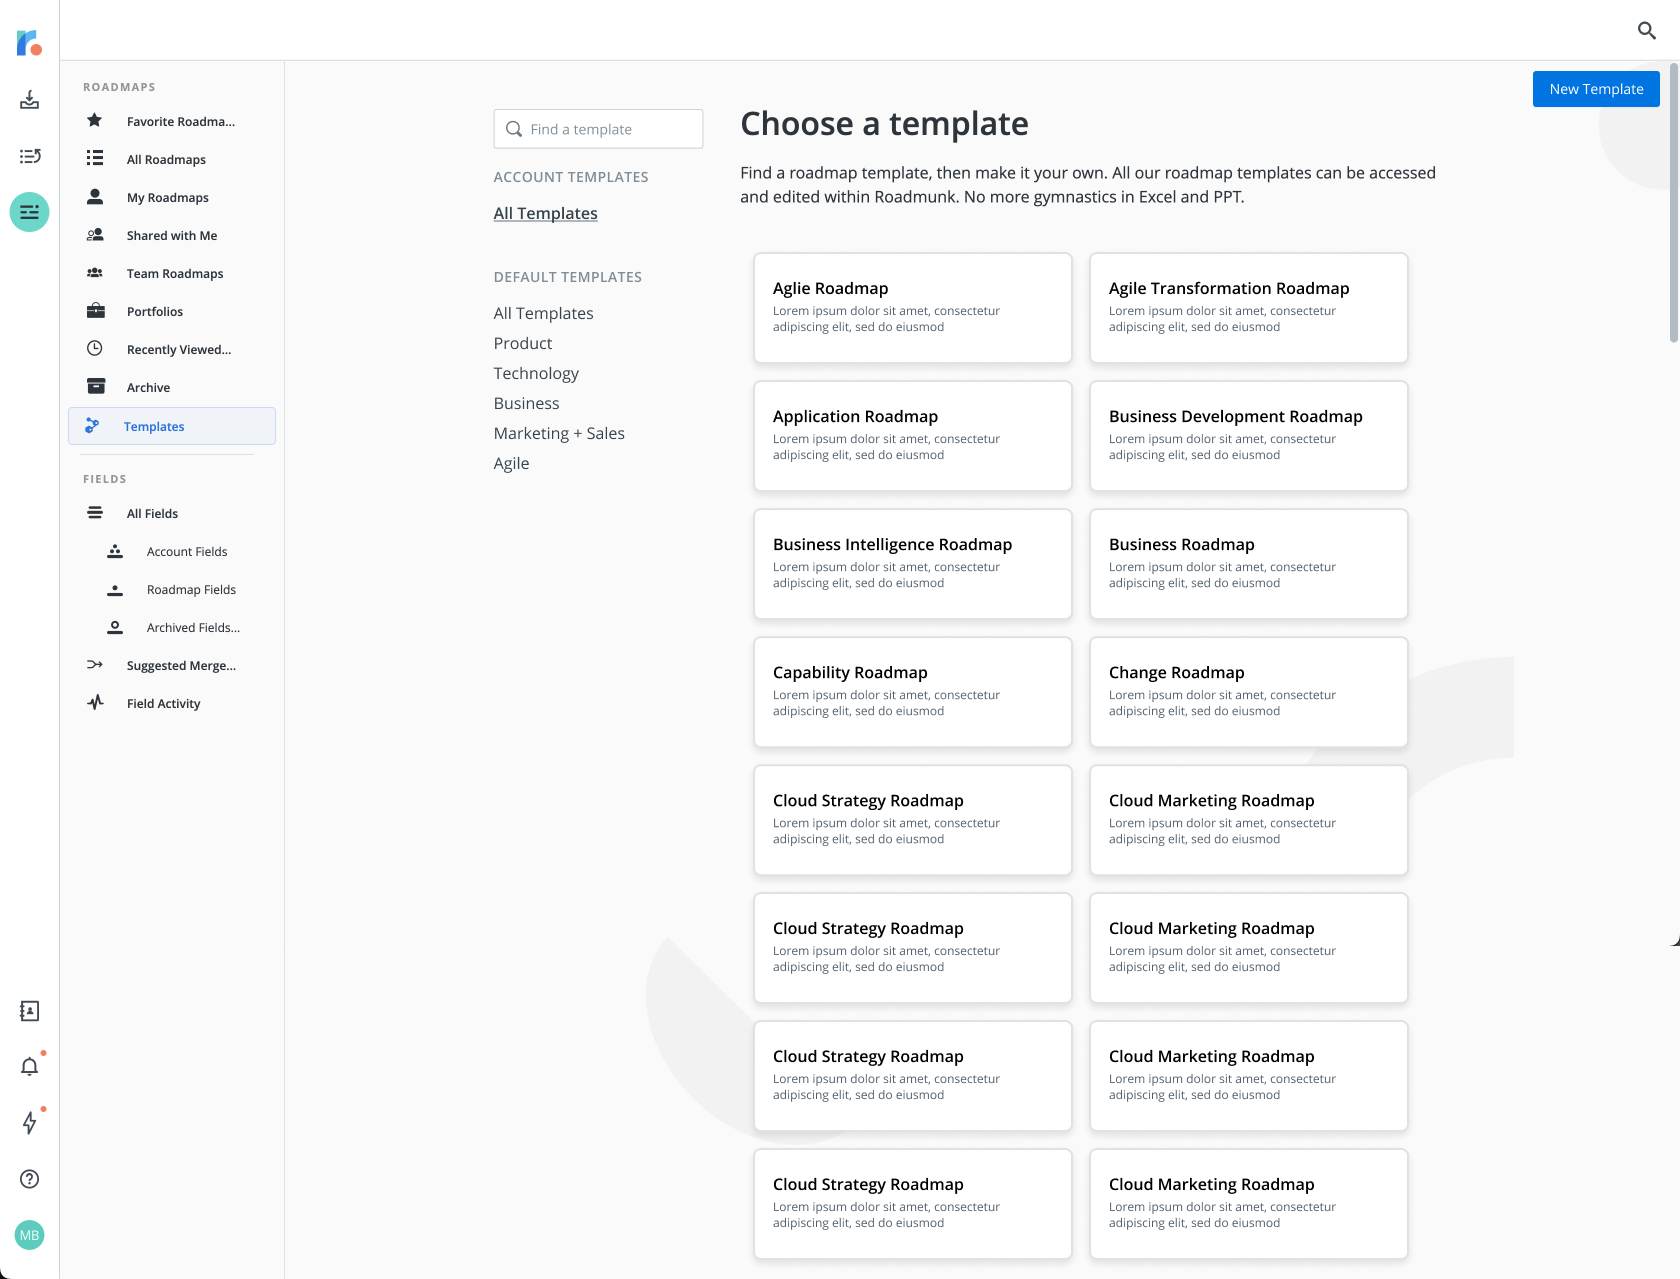Open Favorite Roadmaps in sidebar

click(180, 122)
